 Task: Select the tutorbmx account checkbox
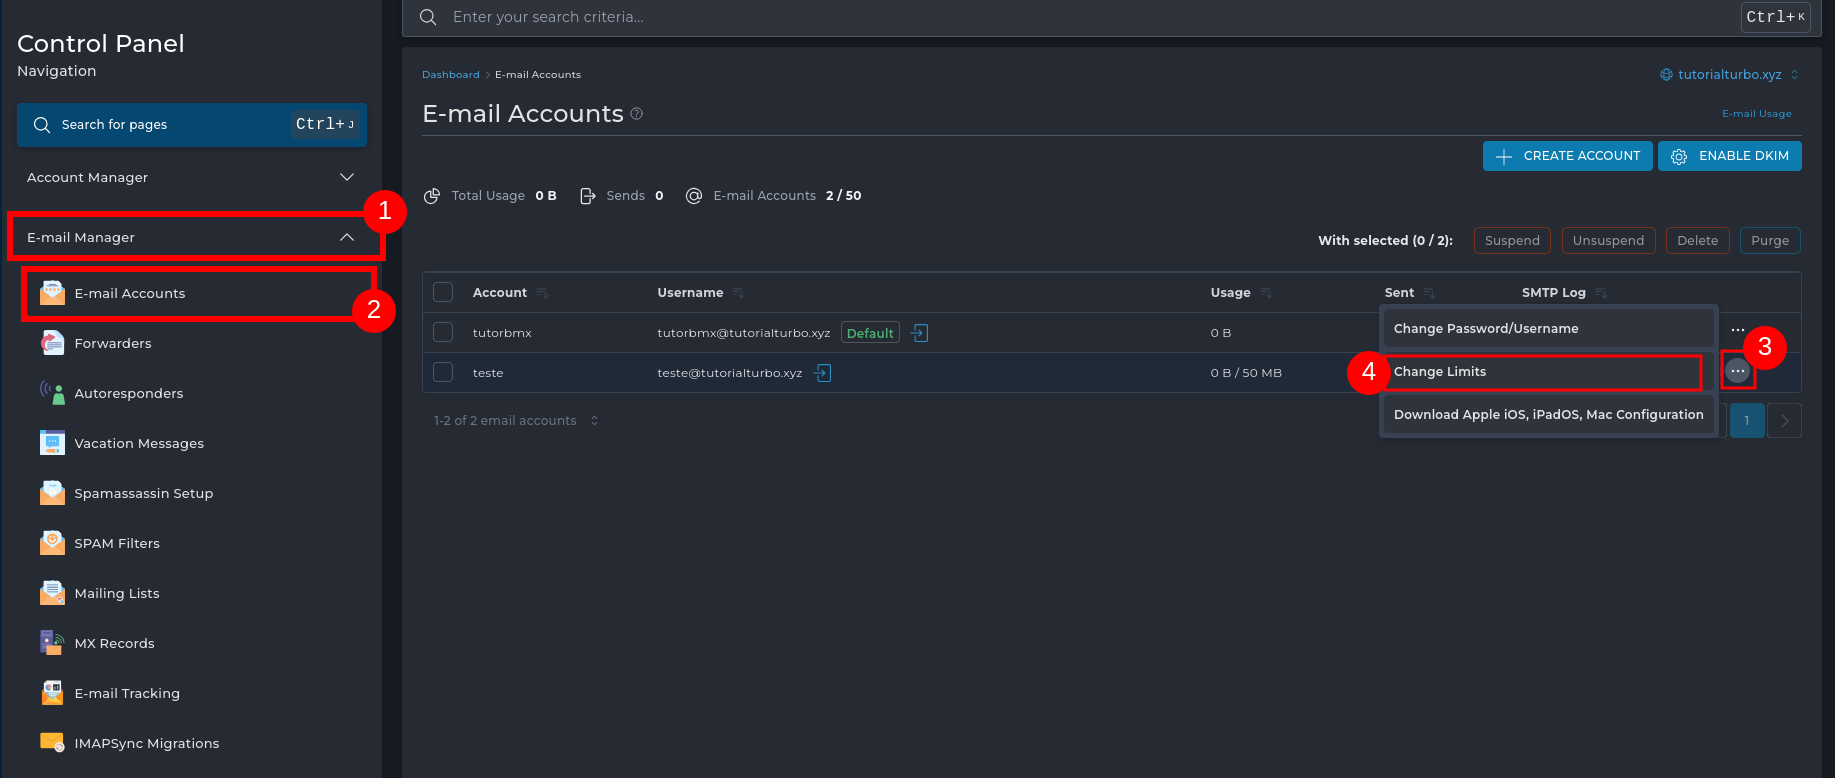[x=443, y=332]
